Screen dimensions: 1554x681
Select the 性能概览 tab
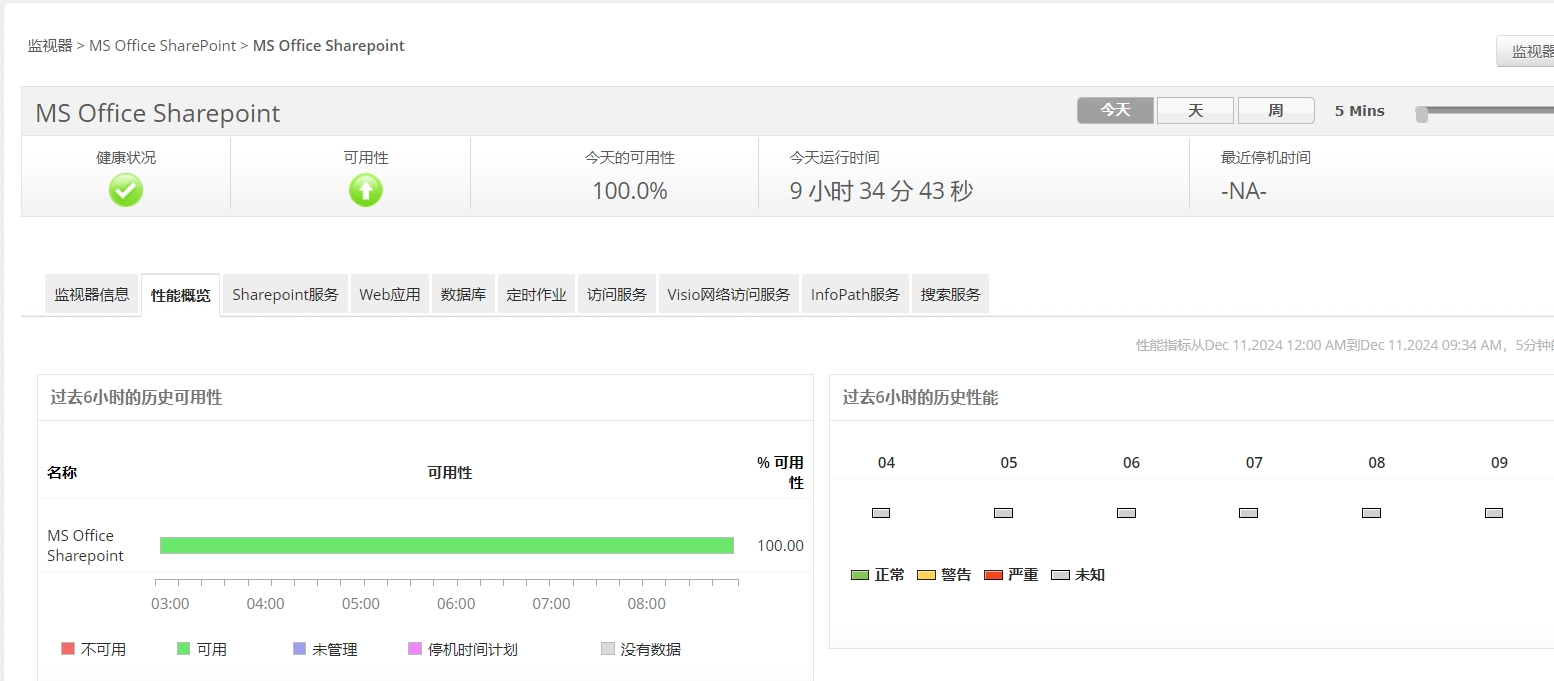(181, 296)
